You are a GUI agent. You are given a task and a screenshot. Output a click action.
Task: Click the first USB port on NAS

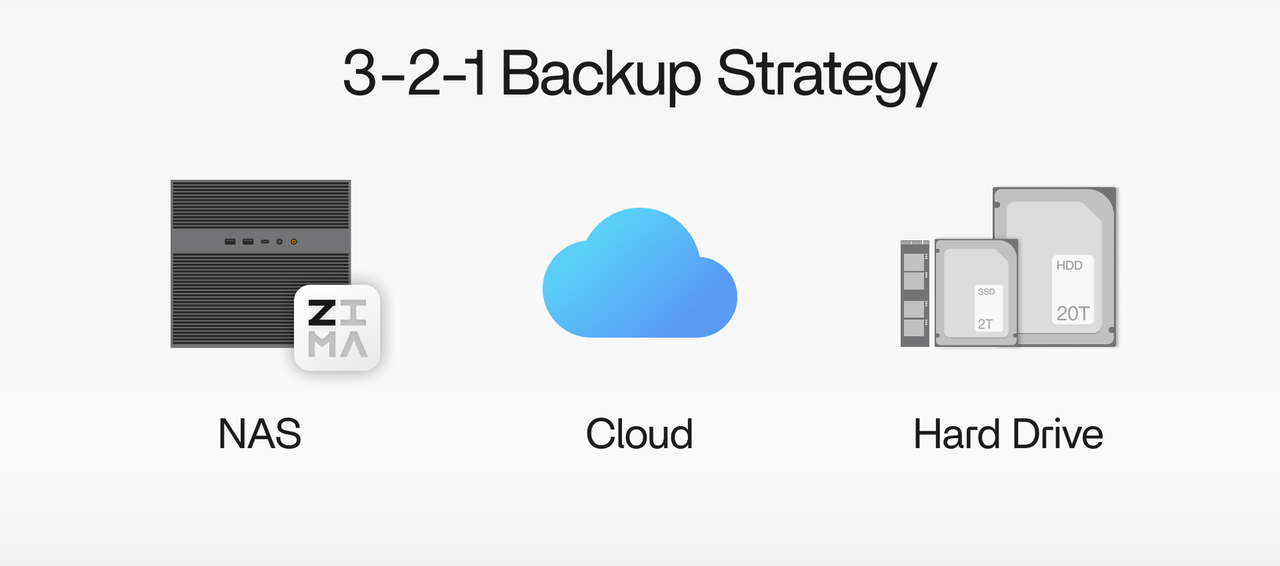point(230,241)
